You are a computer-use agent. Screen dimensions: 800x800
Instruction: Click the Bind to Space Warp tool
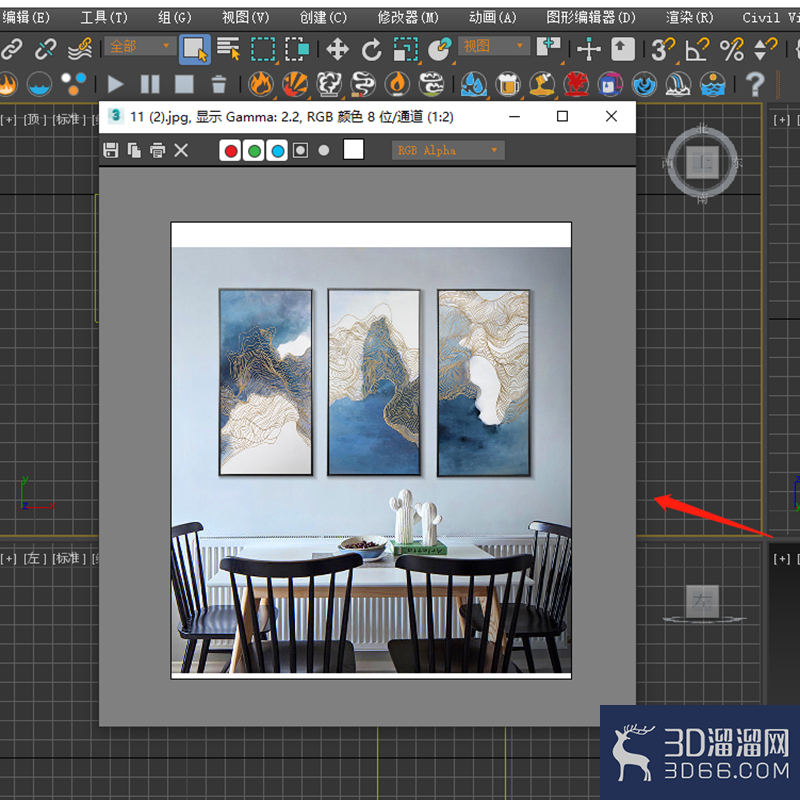click(80, 49)
